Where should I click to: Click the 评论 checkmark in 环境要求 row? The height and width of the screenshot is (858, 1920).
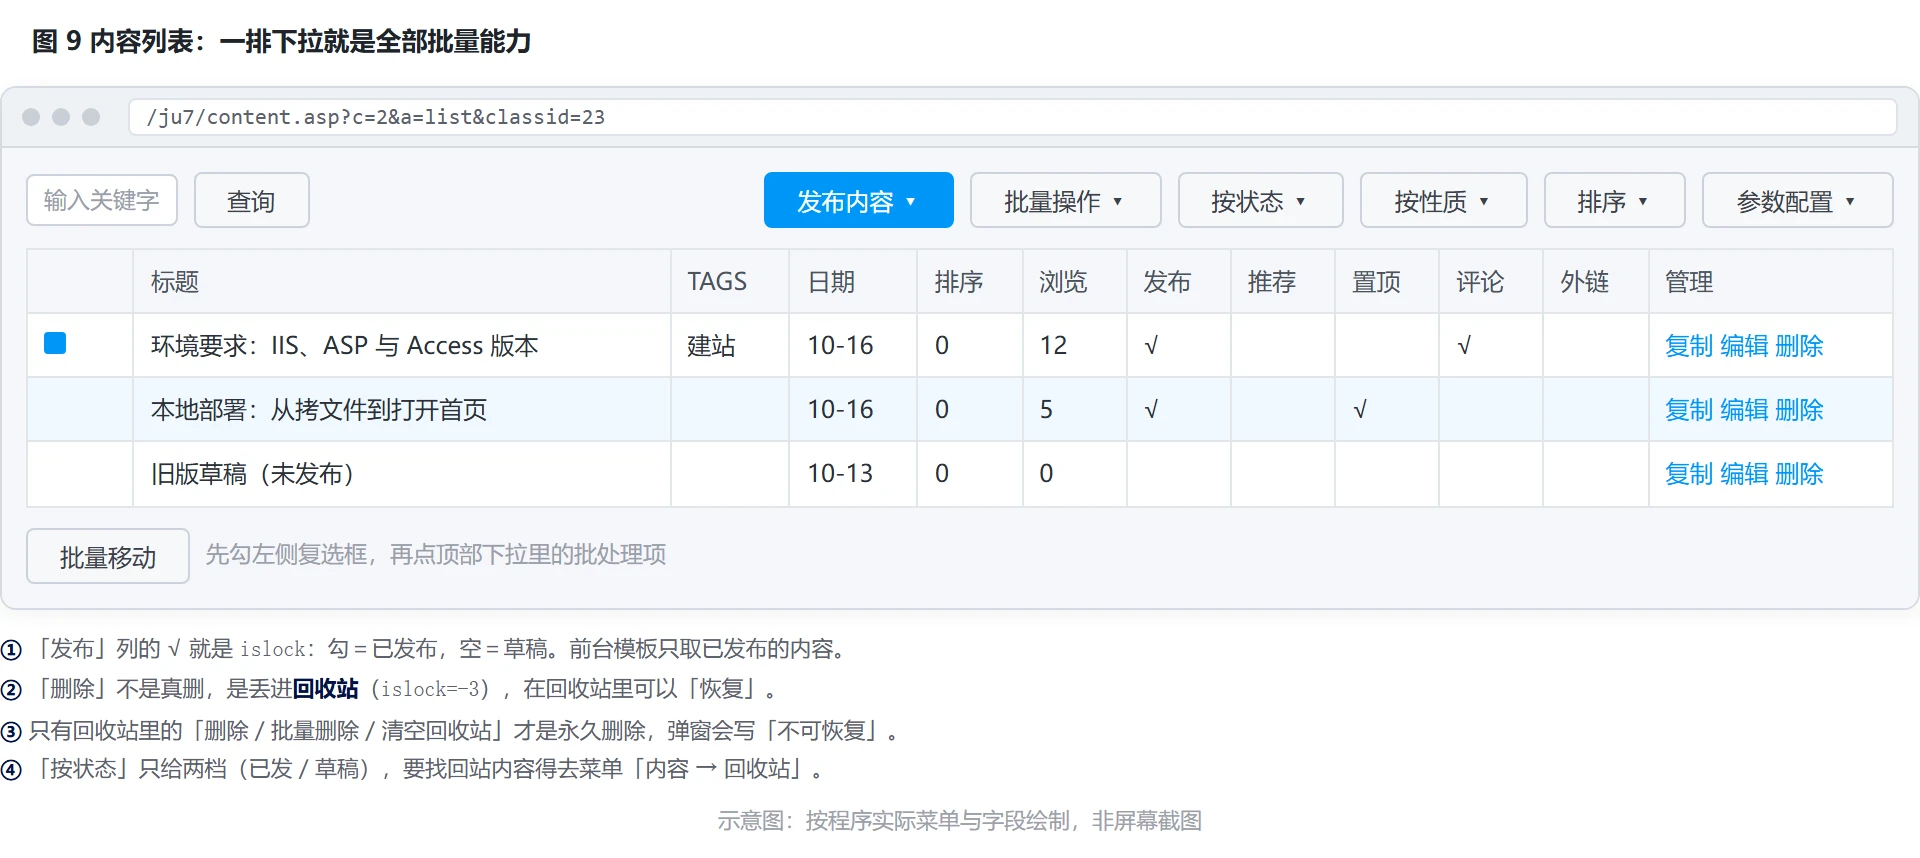(x=1464, y=346)
